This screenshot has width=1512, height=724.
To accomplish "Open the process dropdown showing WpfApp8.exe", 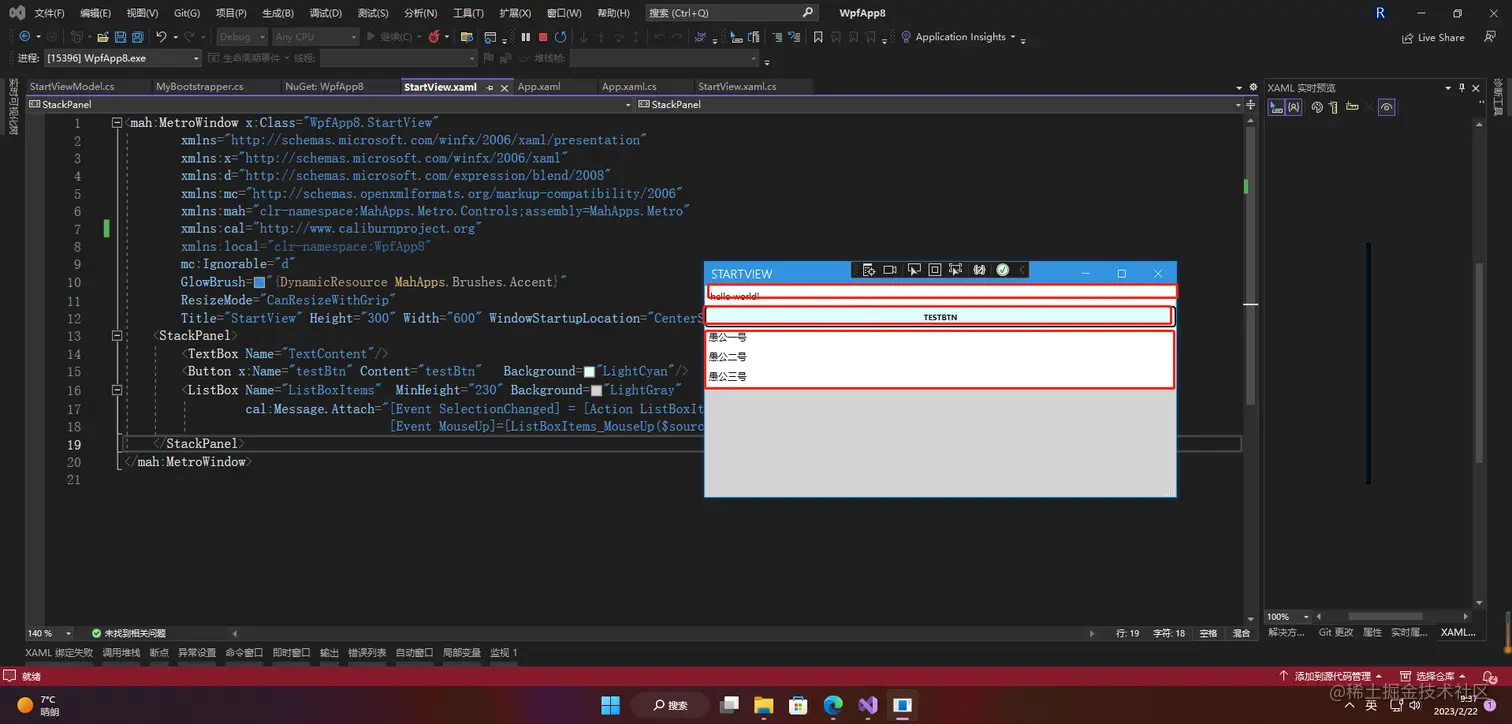I will (x=123, y=58).
